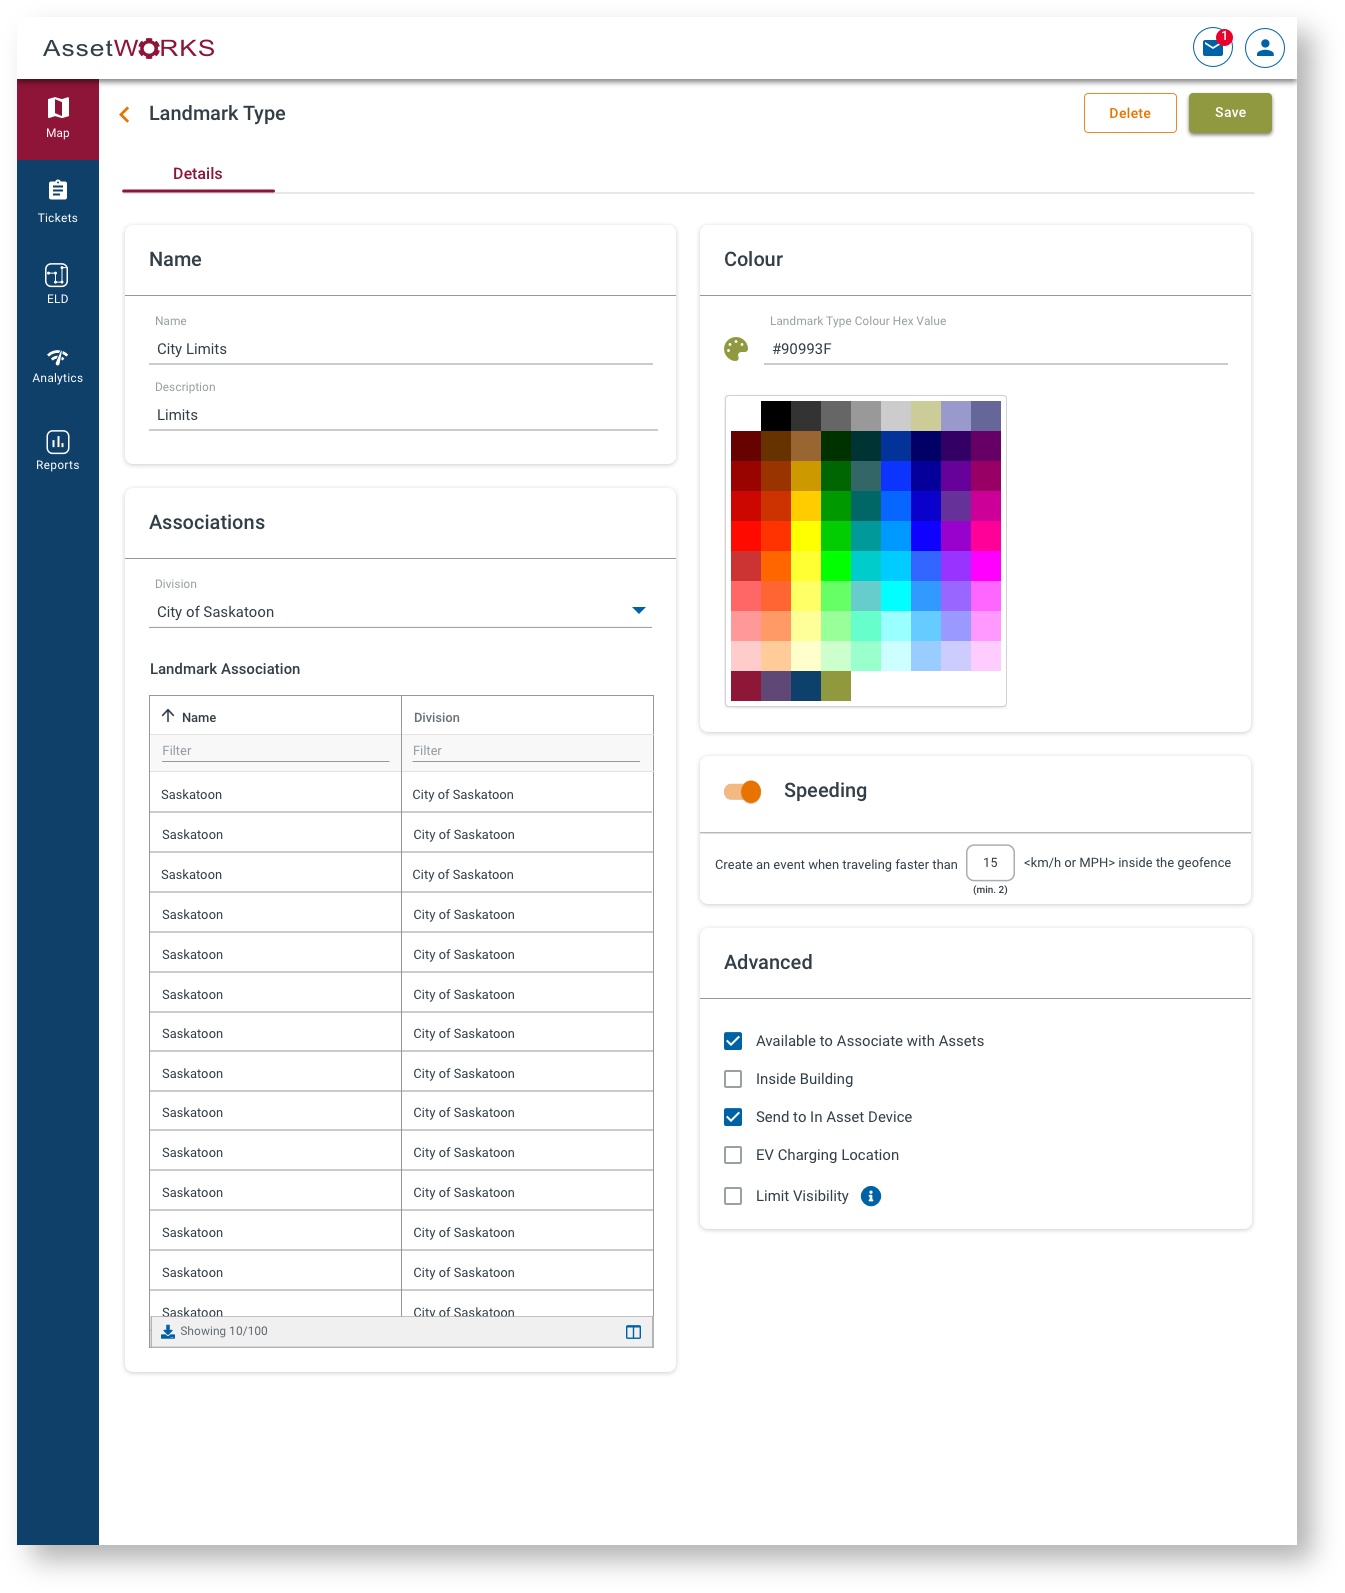The height and width of the screenshot is (1593, 1345).
Task: Click the table download icon
Action: (x=168, y=1331)
